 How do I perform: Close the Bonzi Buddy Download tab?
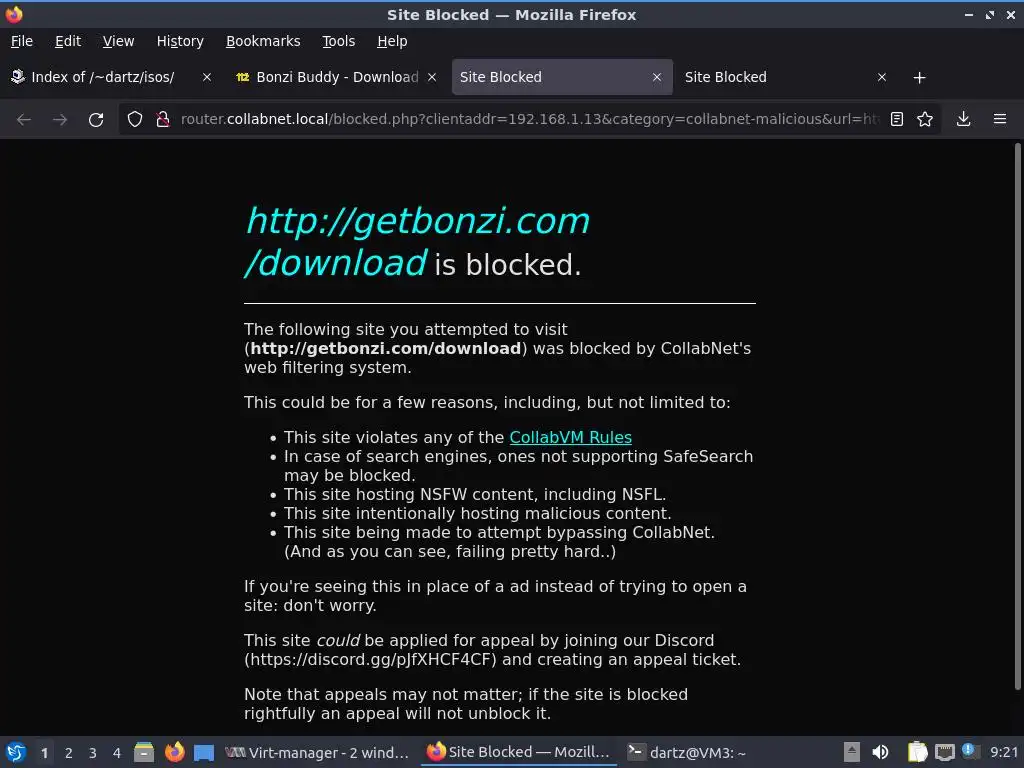pyautogui.click(x=432, y=77)
